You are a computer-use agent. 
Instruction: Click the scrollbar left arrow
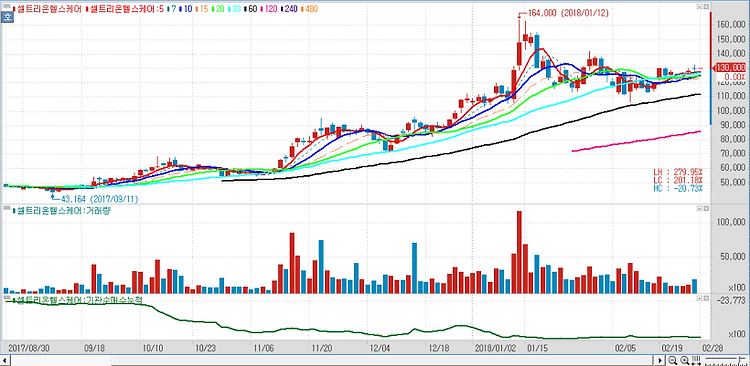5,360
